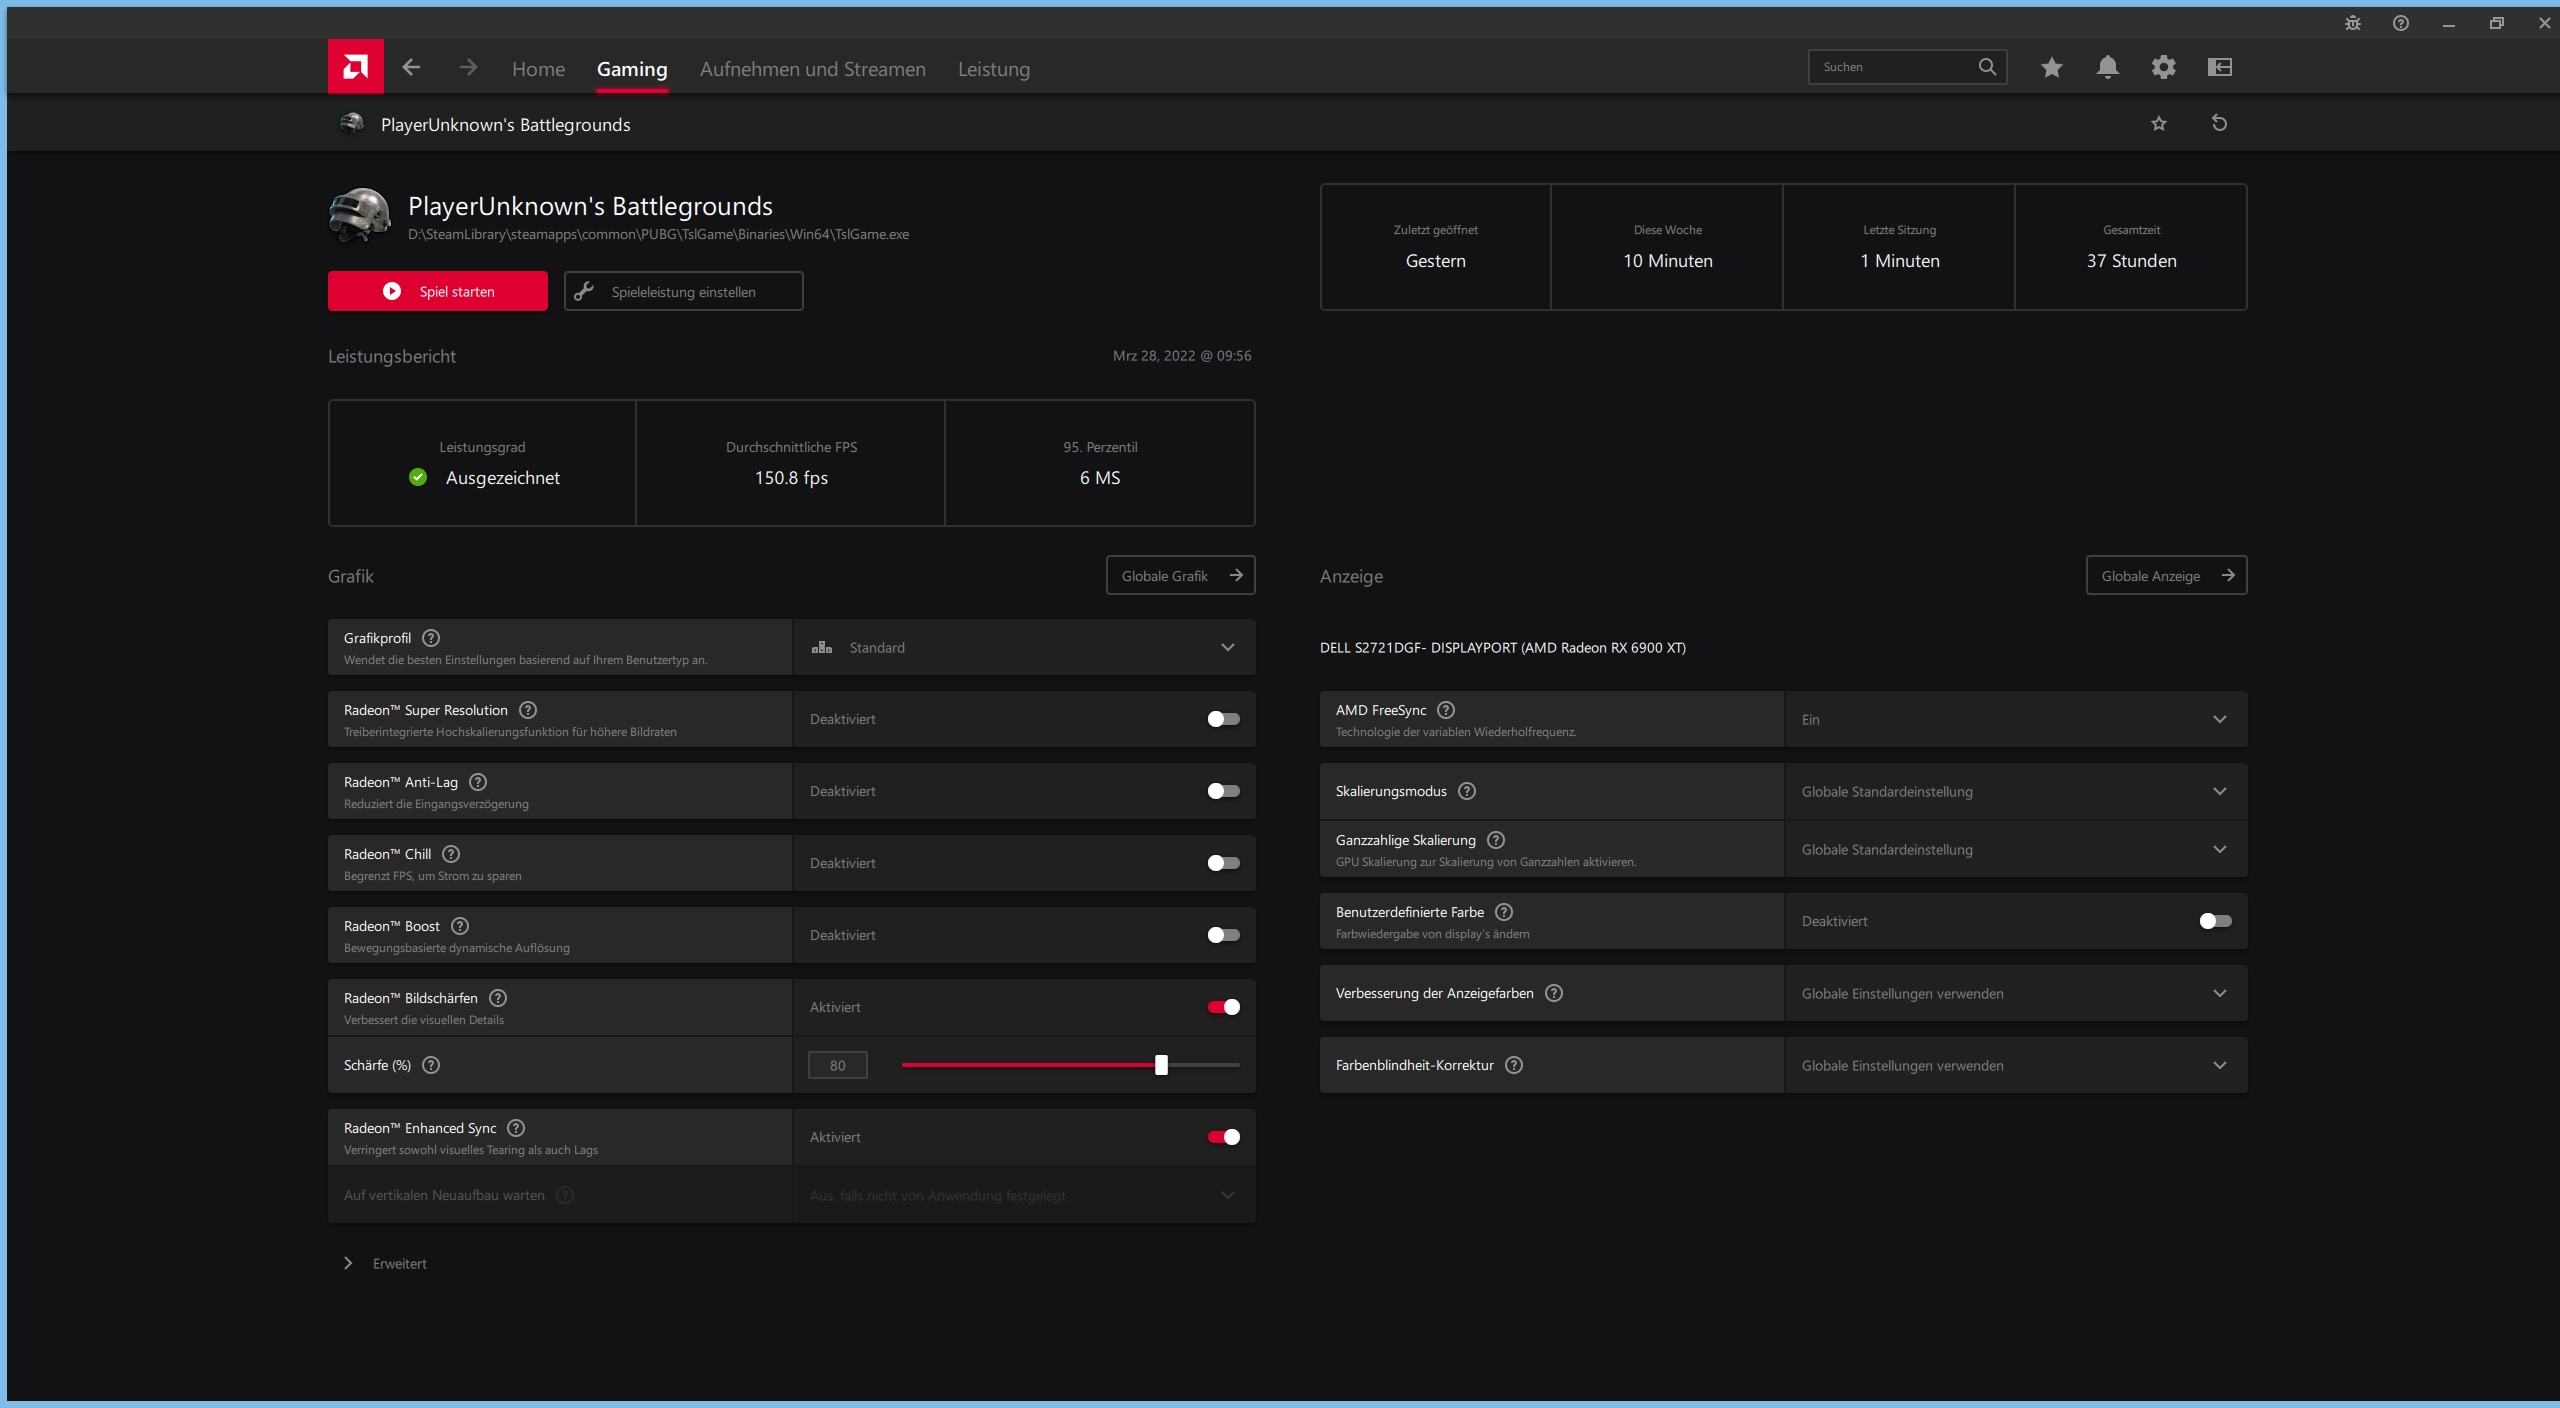Image resolution: width=2560 pixels, height=1408 pixels.
Task: Enable the Radeon Anti-Lag toggle
Action: (x=1223, y=791)
